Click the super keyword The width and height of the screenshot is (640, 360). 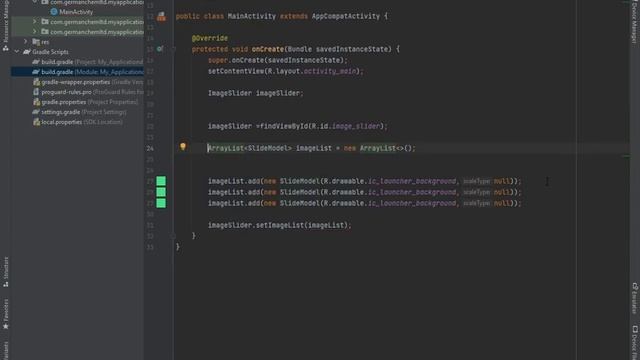(x=218, y=60)
